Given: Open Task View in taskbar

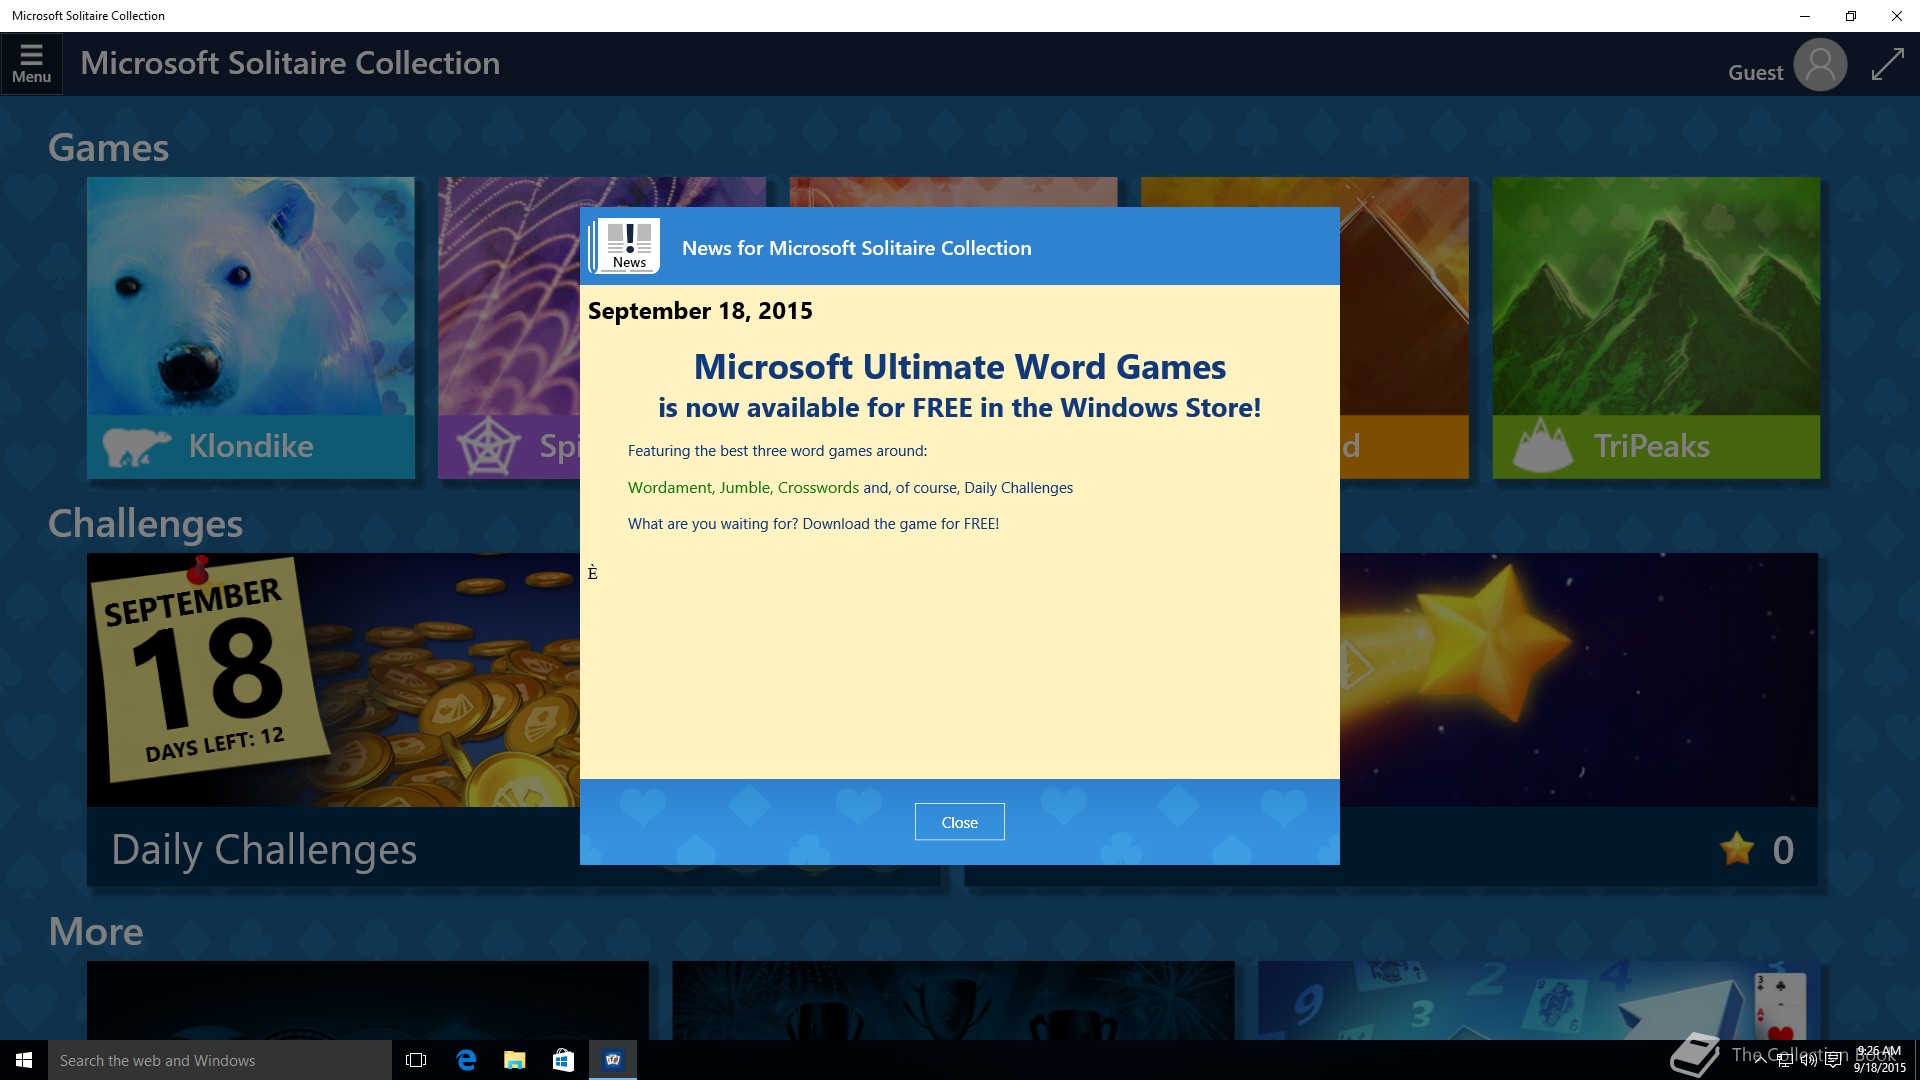Looking at the screenshot, I should tap(416, 1060).
